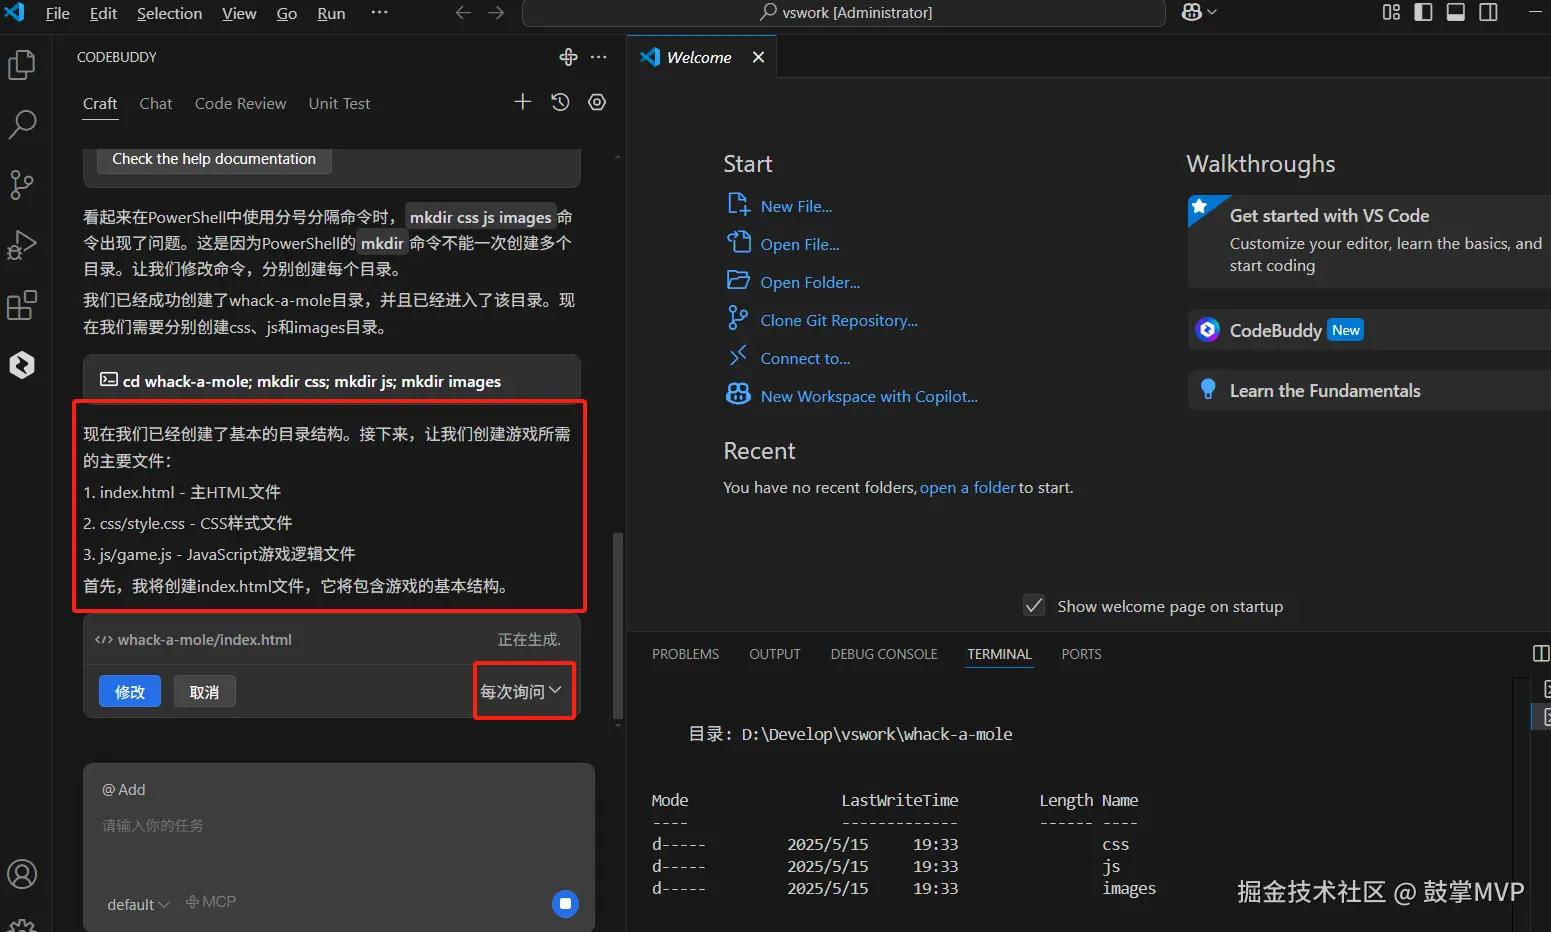The width and height of the screenshot is (1551, 932).
Task: Switch to the Craft tab
Action: (100, 104)
